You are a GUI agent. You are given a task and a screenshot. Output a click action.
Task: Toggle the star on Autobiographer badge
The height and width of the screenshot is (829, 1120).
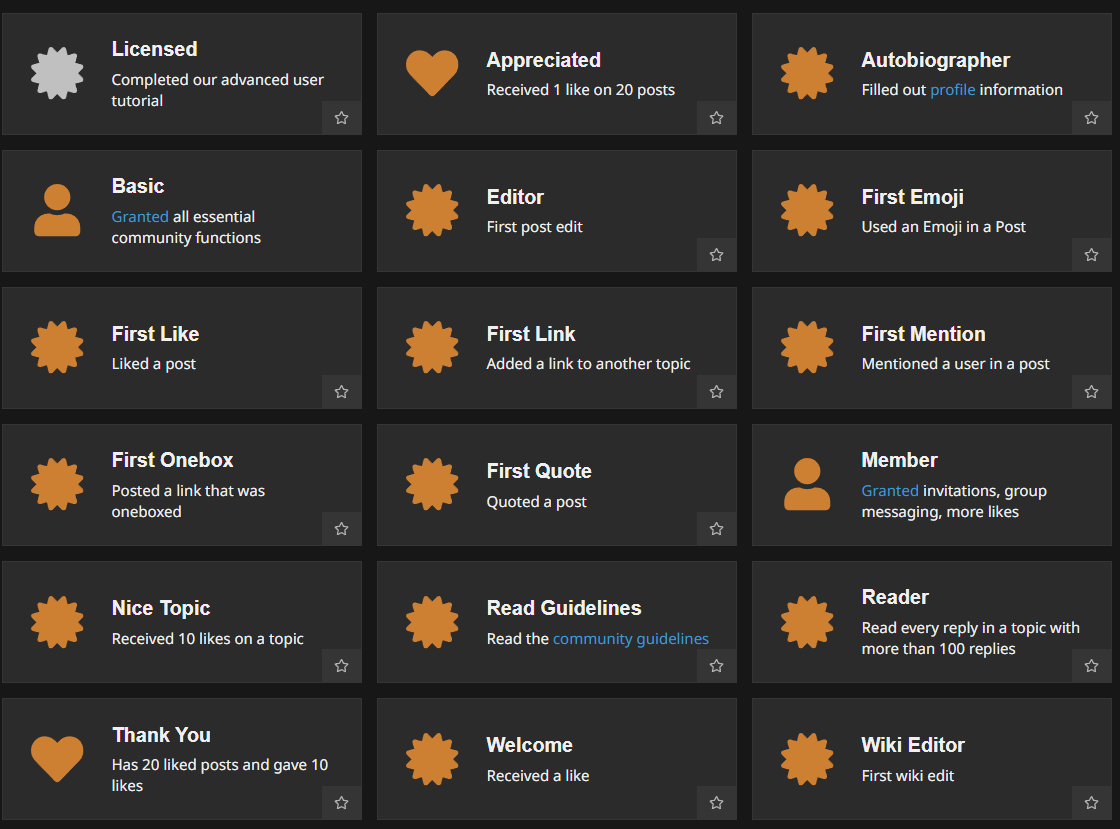tap(1091, 118)
